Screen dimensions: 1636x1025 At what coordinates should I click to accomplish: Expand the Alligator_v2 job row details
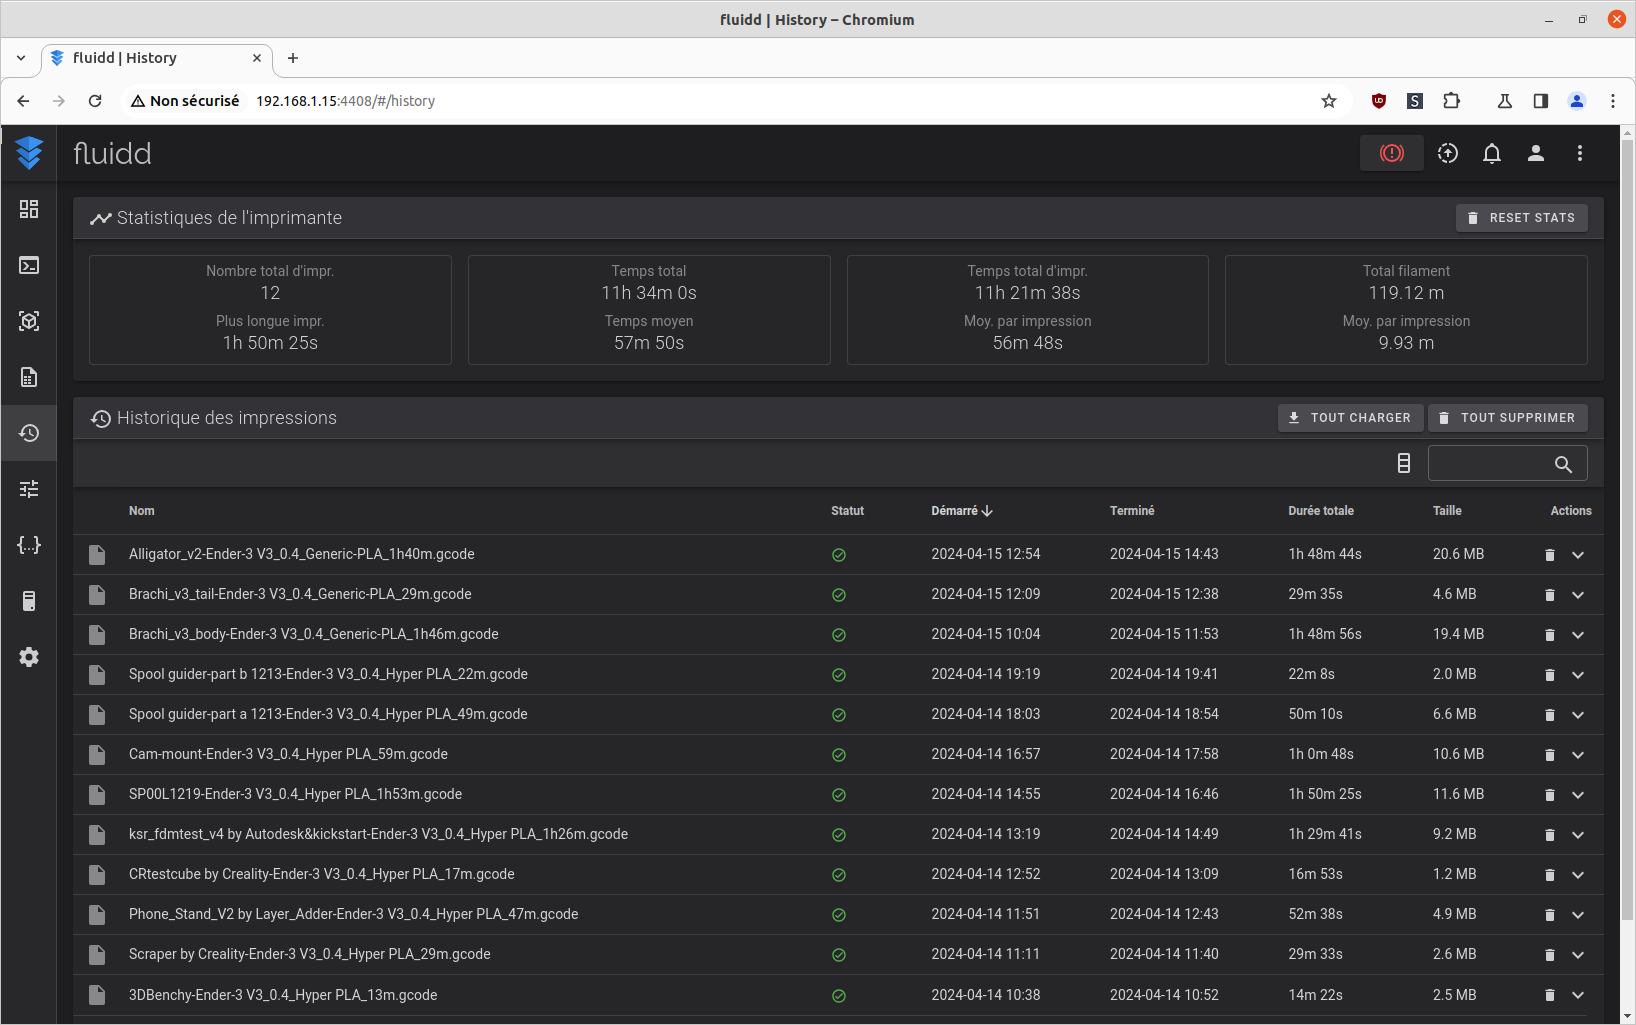(1578, 555)
